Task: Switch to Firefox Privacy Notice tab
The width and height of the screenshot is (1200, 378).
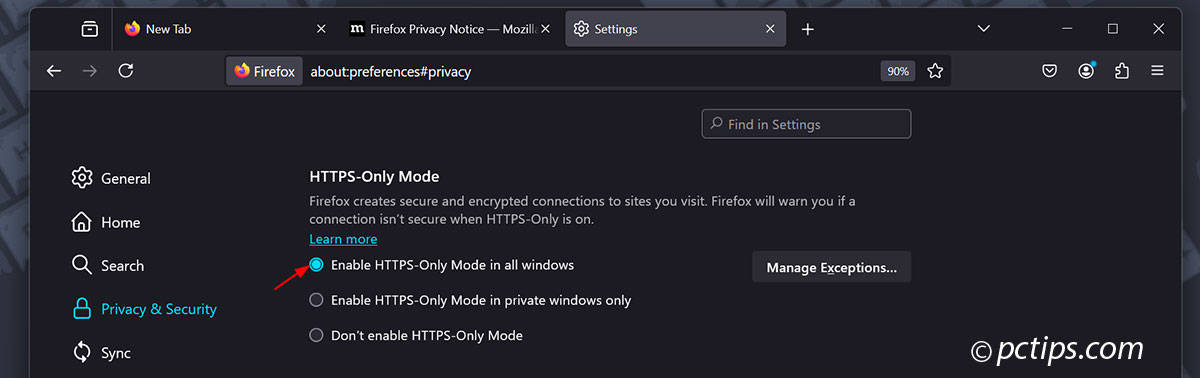Action: pos(449,29)
